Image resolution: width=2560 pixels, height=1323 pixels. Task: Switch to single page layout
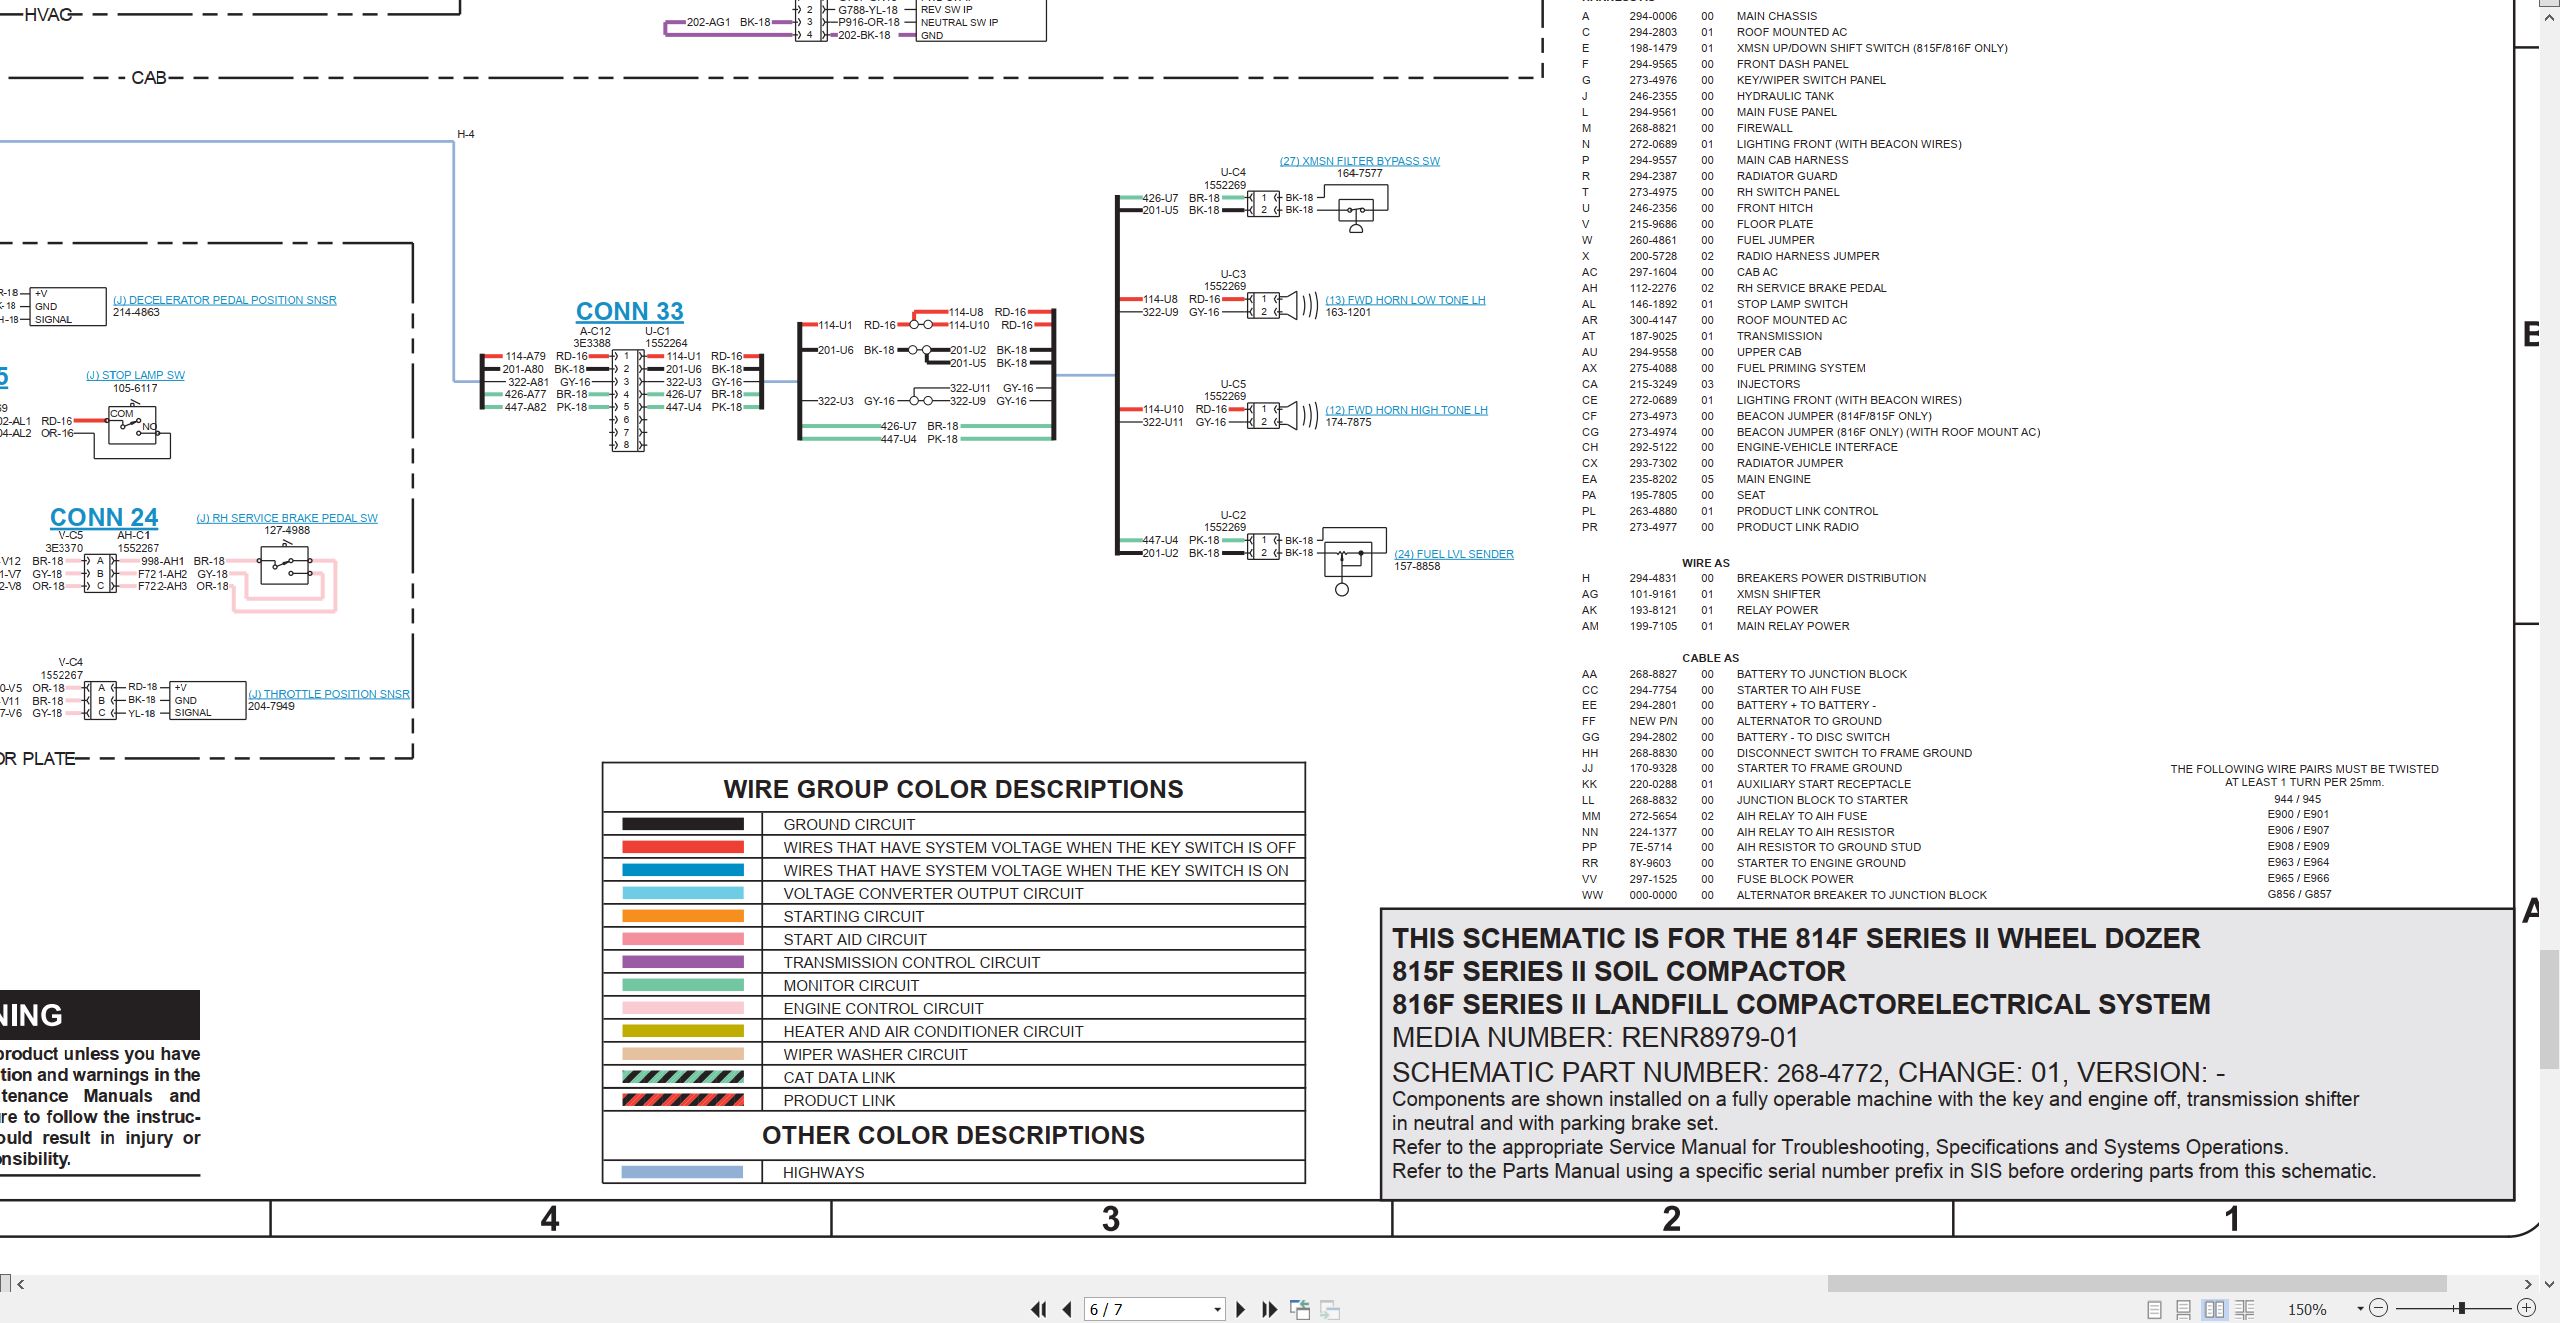pyautogui.click(x=2154, y=1309)
